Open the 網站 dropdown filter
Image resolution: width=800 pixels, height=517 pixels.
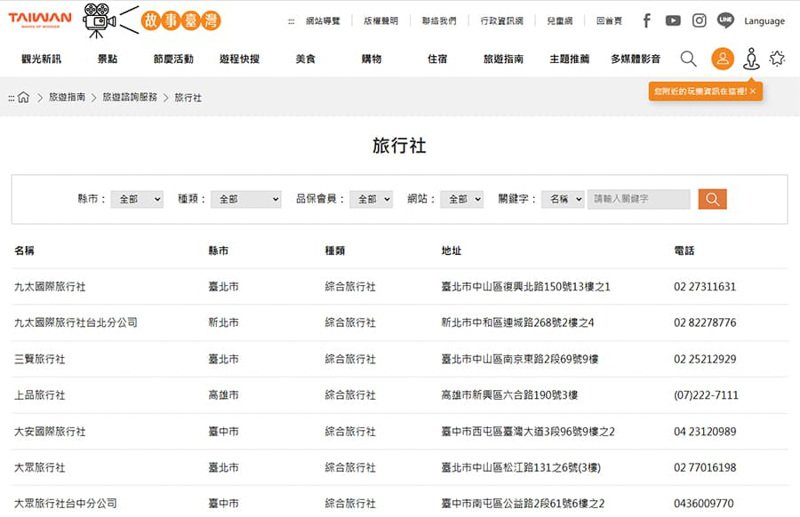click(462, 199)
